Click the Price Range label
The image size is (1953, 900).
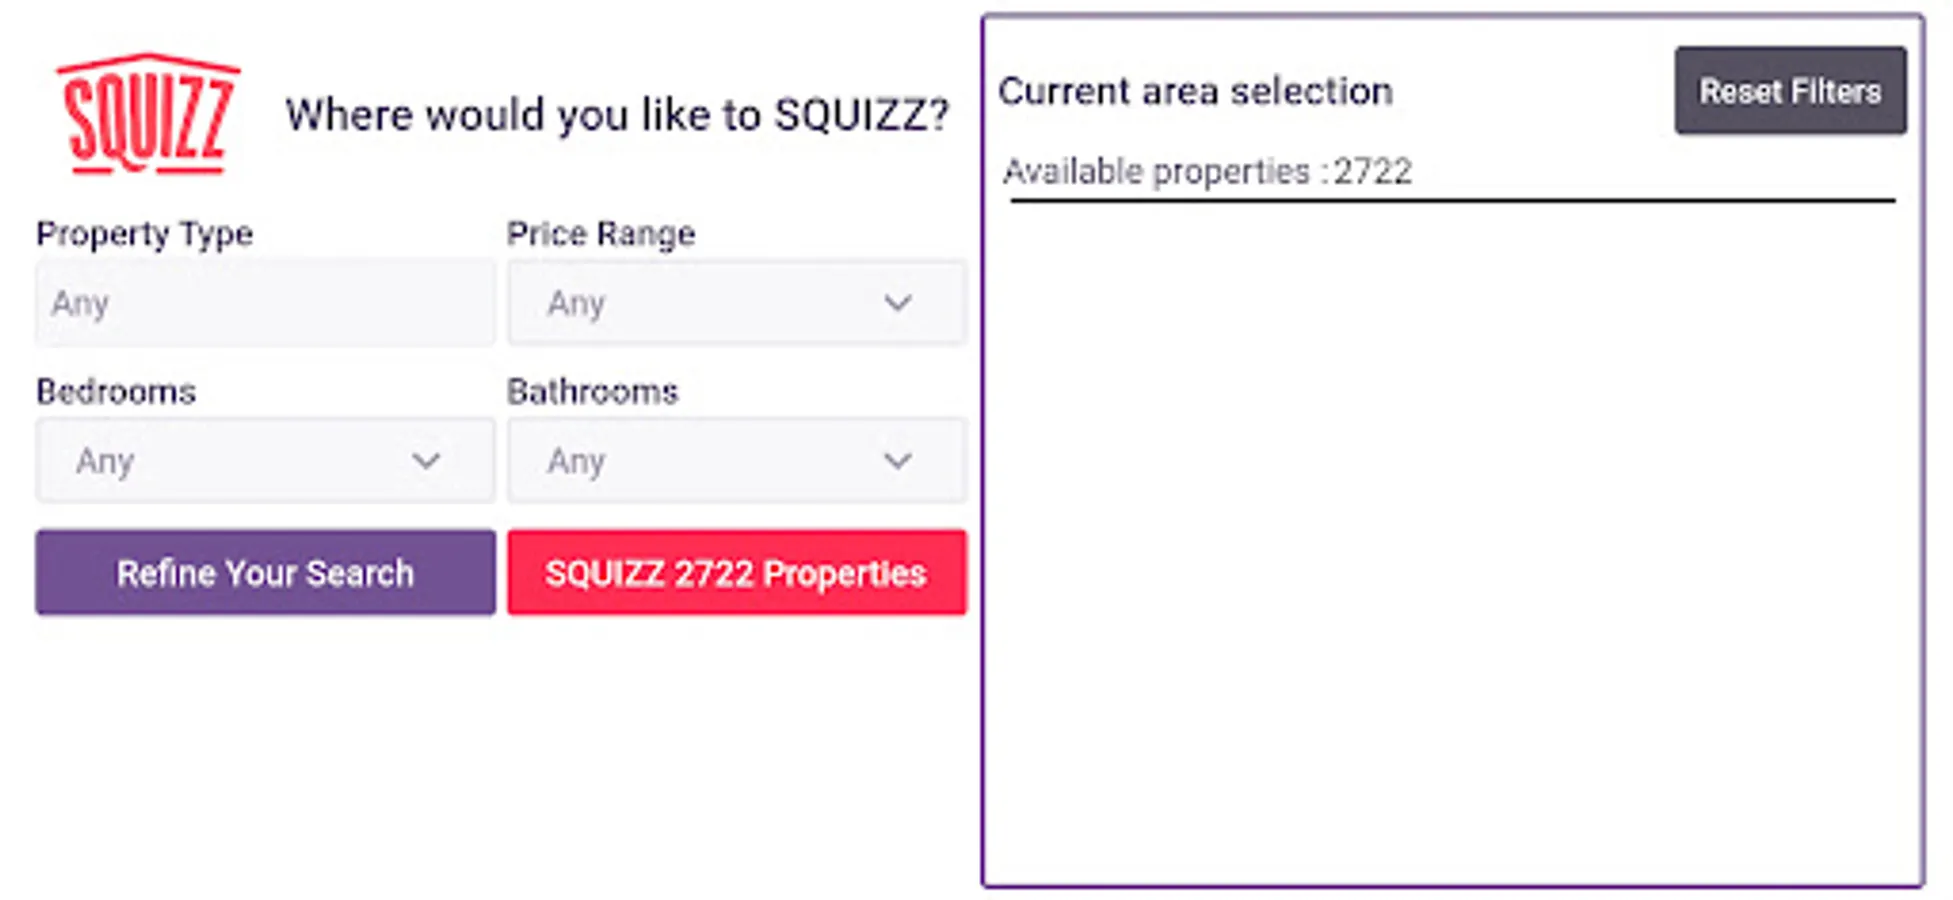click(x=600, y=234)
